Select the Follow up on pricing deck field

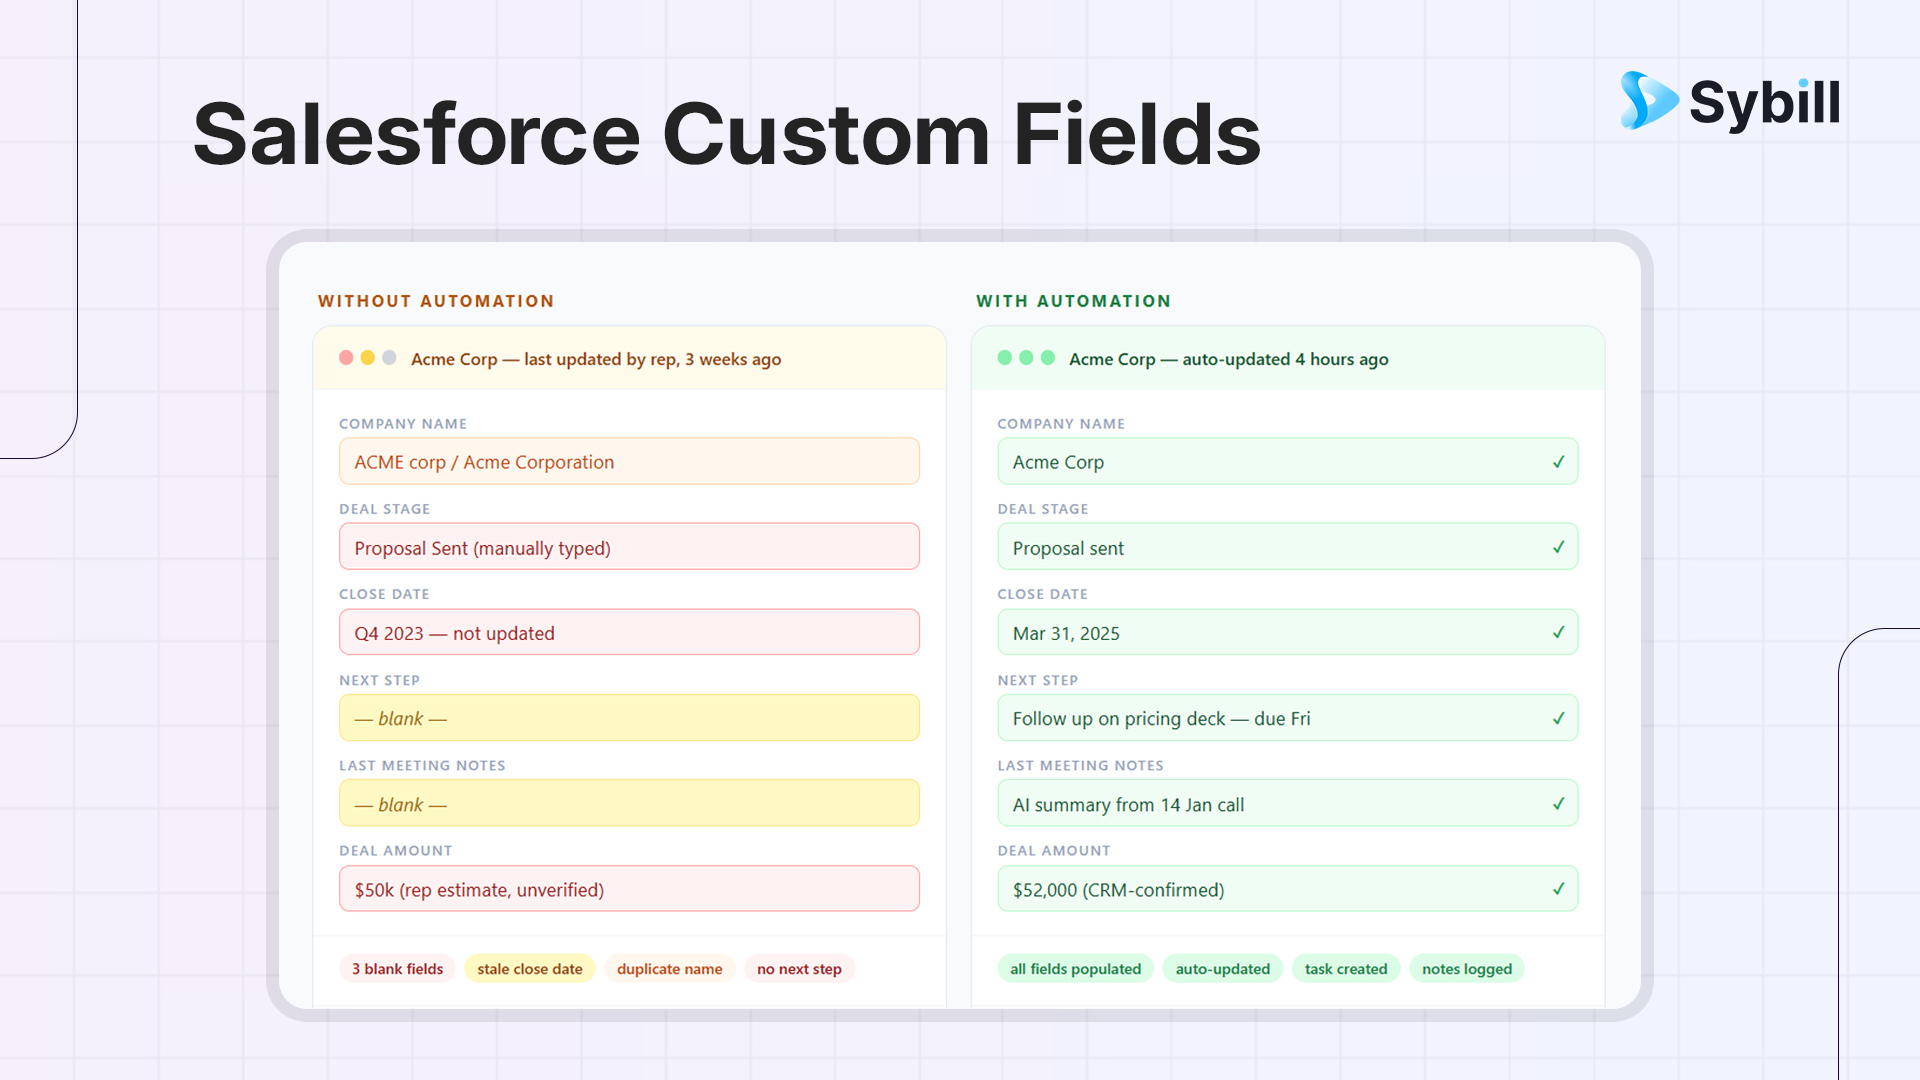pyautogui.click(x=1288, y=718)
